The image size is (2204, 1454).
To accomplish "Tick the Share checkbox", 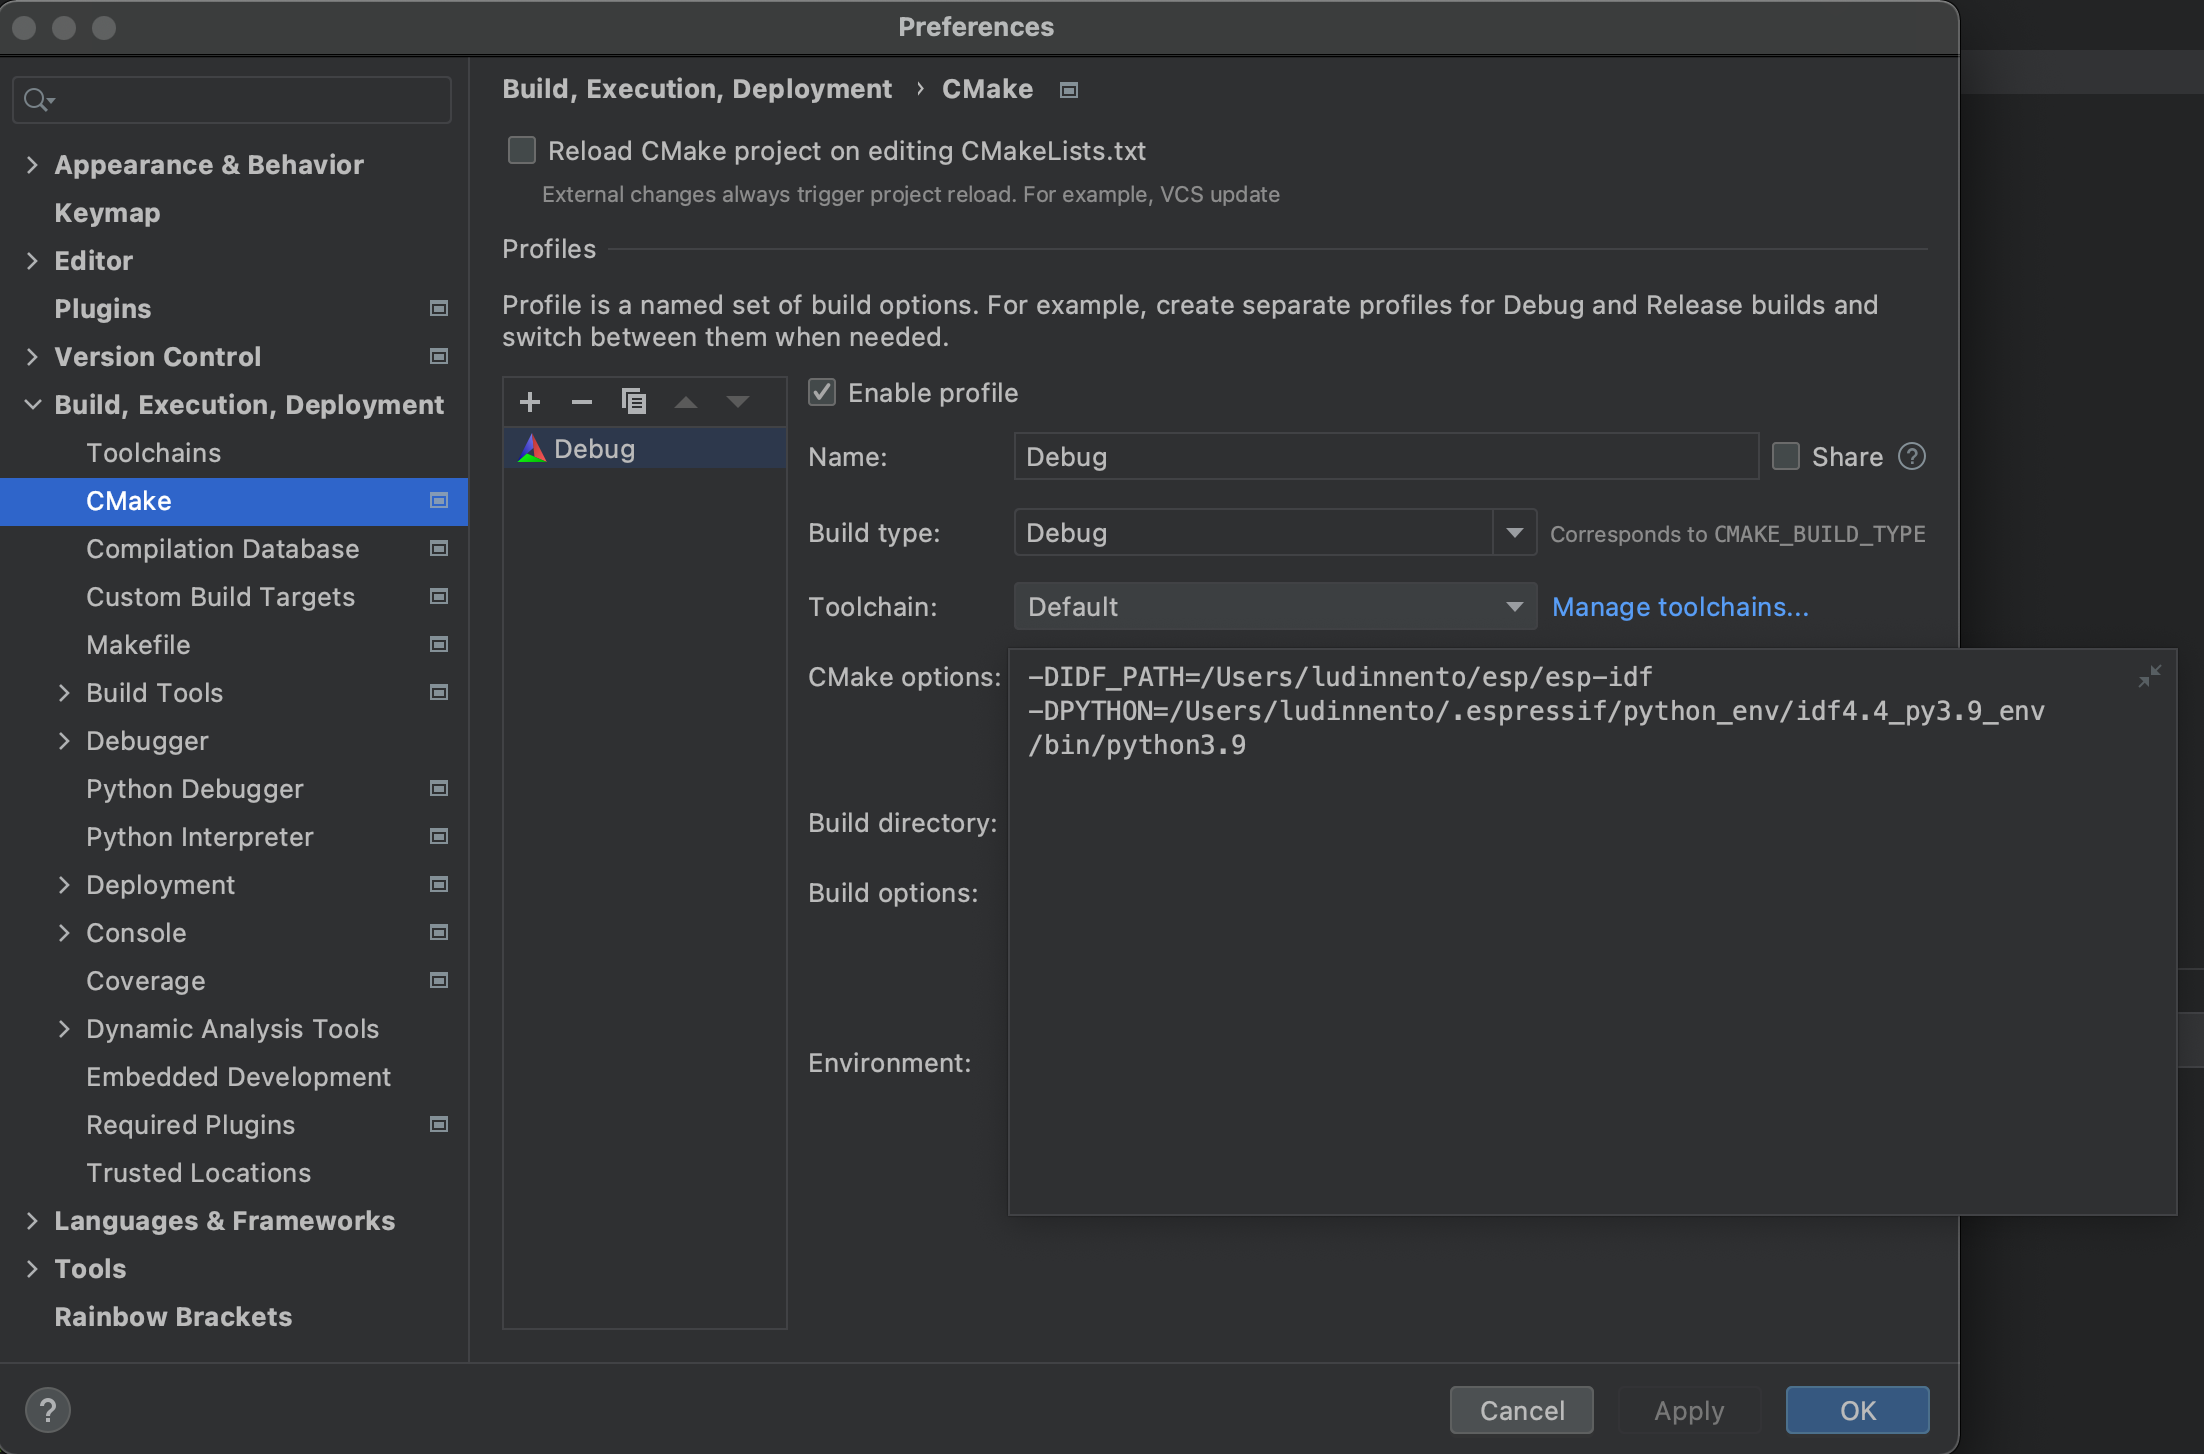I will pos(1786,457).
